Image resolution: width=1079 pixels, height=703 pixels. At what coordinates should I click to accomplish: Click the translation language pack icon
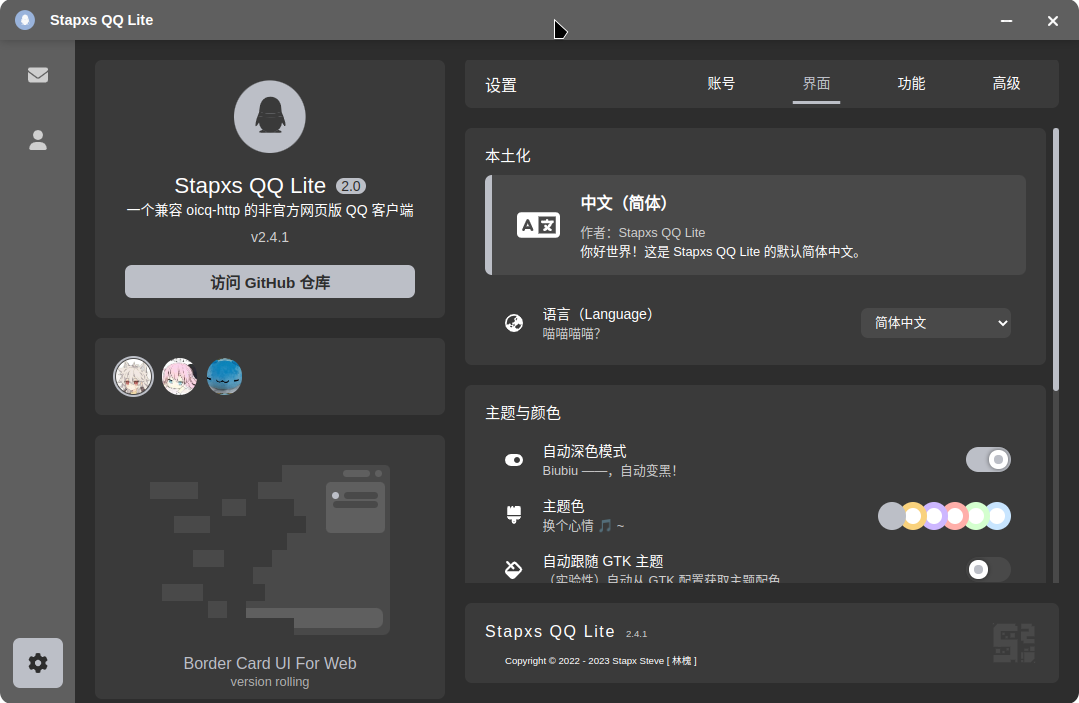click(538, 225)
